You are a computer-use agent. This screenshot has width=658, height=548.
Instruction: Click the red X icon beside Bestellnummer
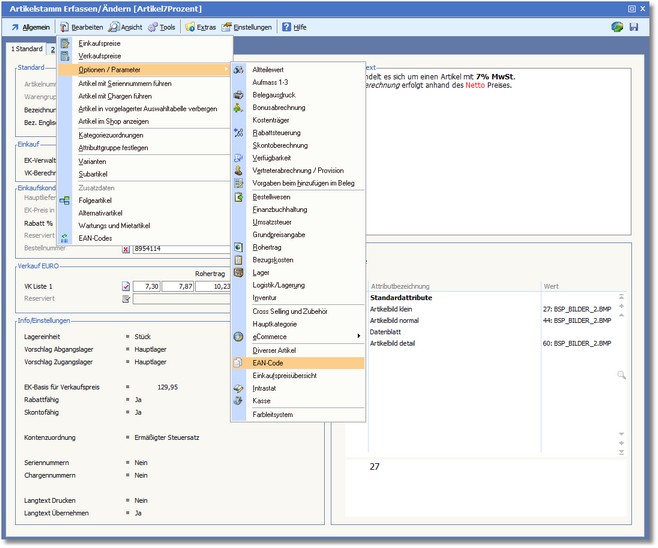click(x=126, y=249)
